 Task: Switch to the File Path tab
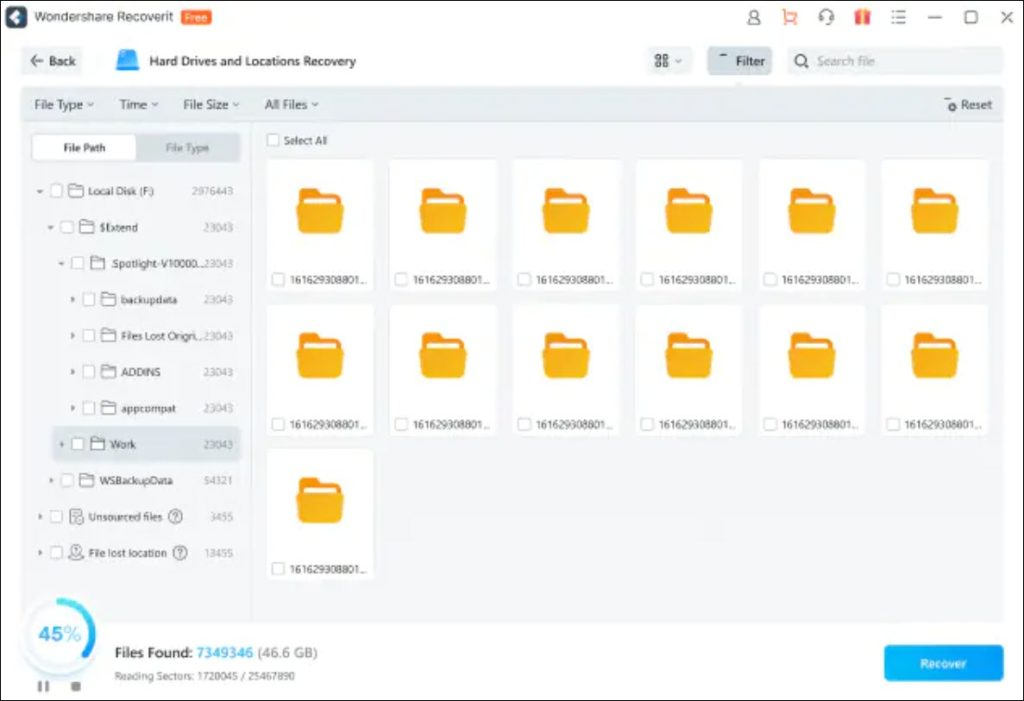tap(84, 148)
